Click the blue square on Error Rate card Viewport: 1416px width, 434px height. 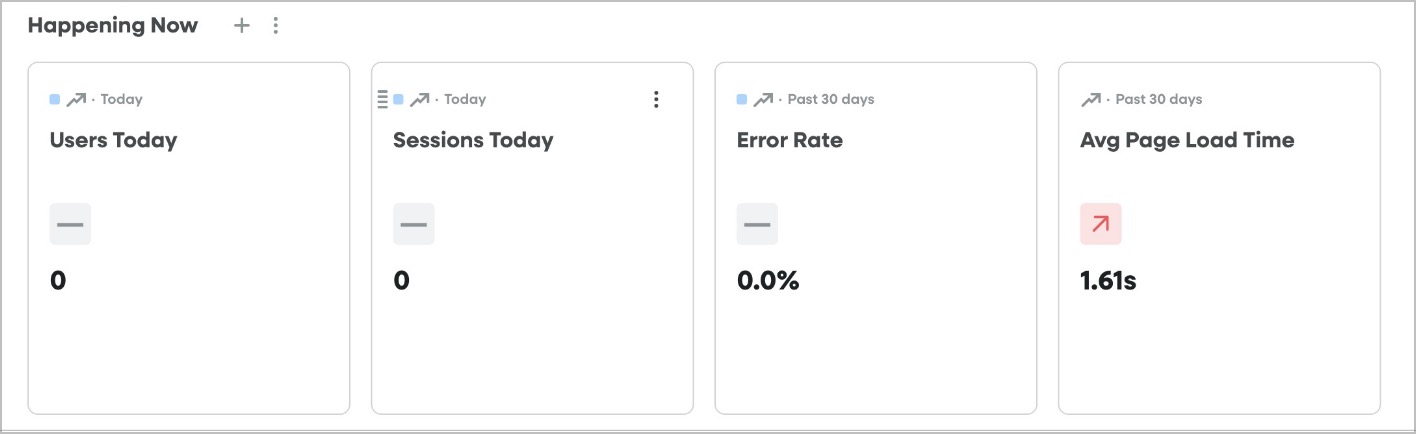pos(742,99)
